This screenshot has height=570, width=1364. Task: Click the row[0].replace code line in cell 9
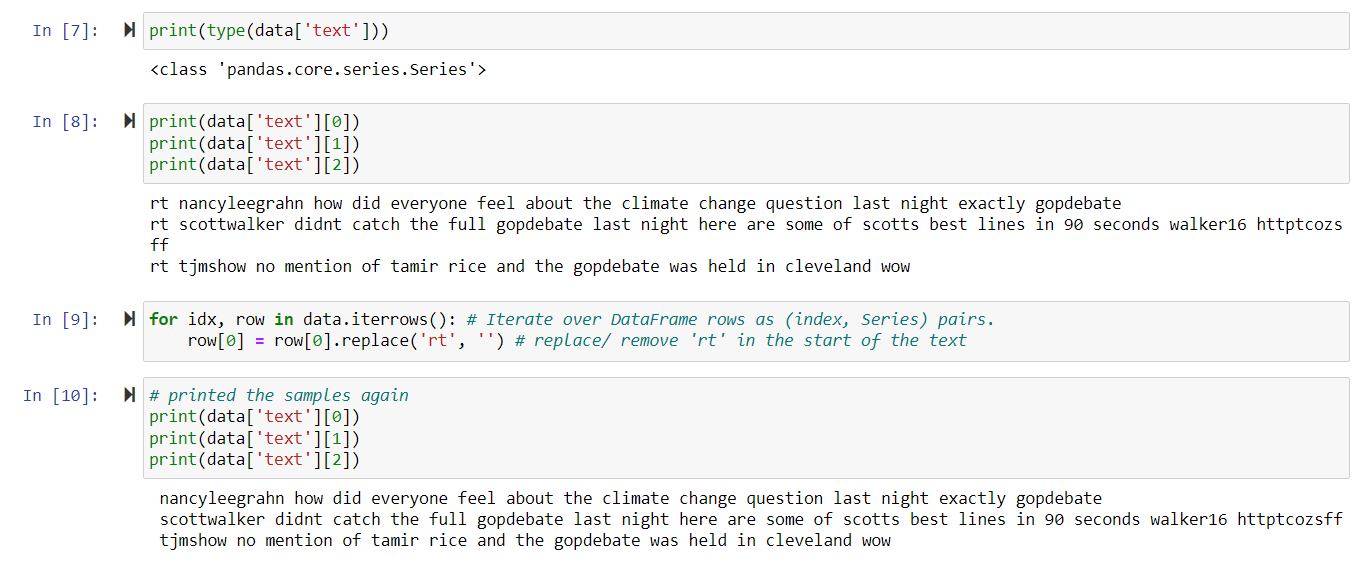pos(577,341)
